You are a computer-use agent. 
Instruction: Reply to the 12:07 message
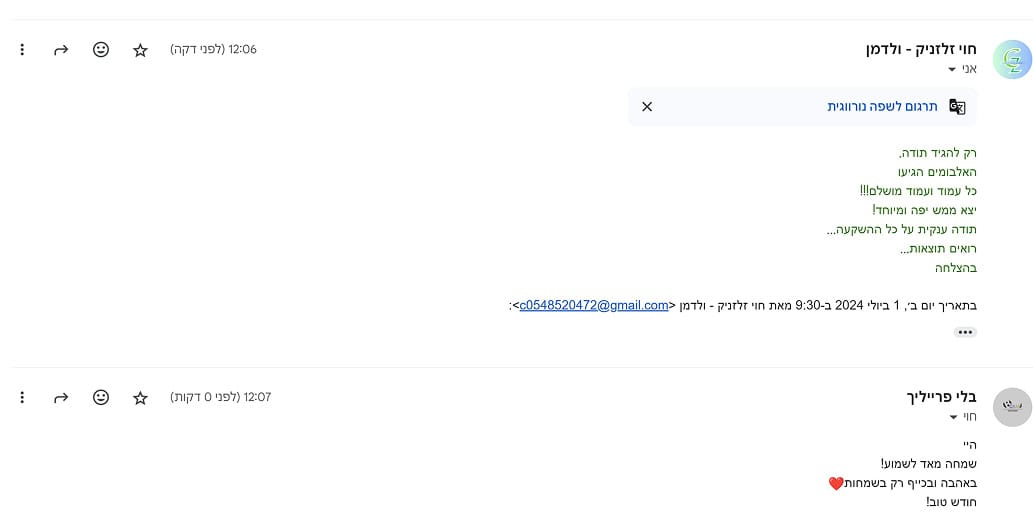(61, 397)
